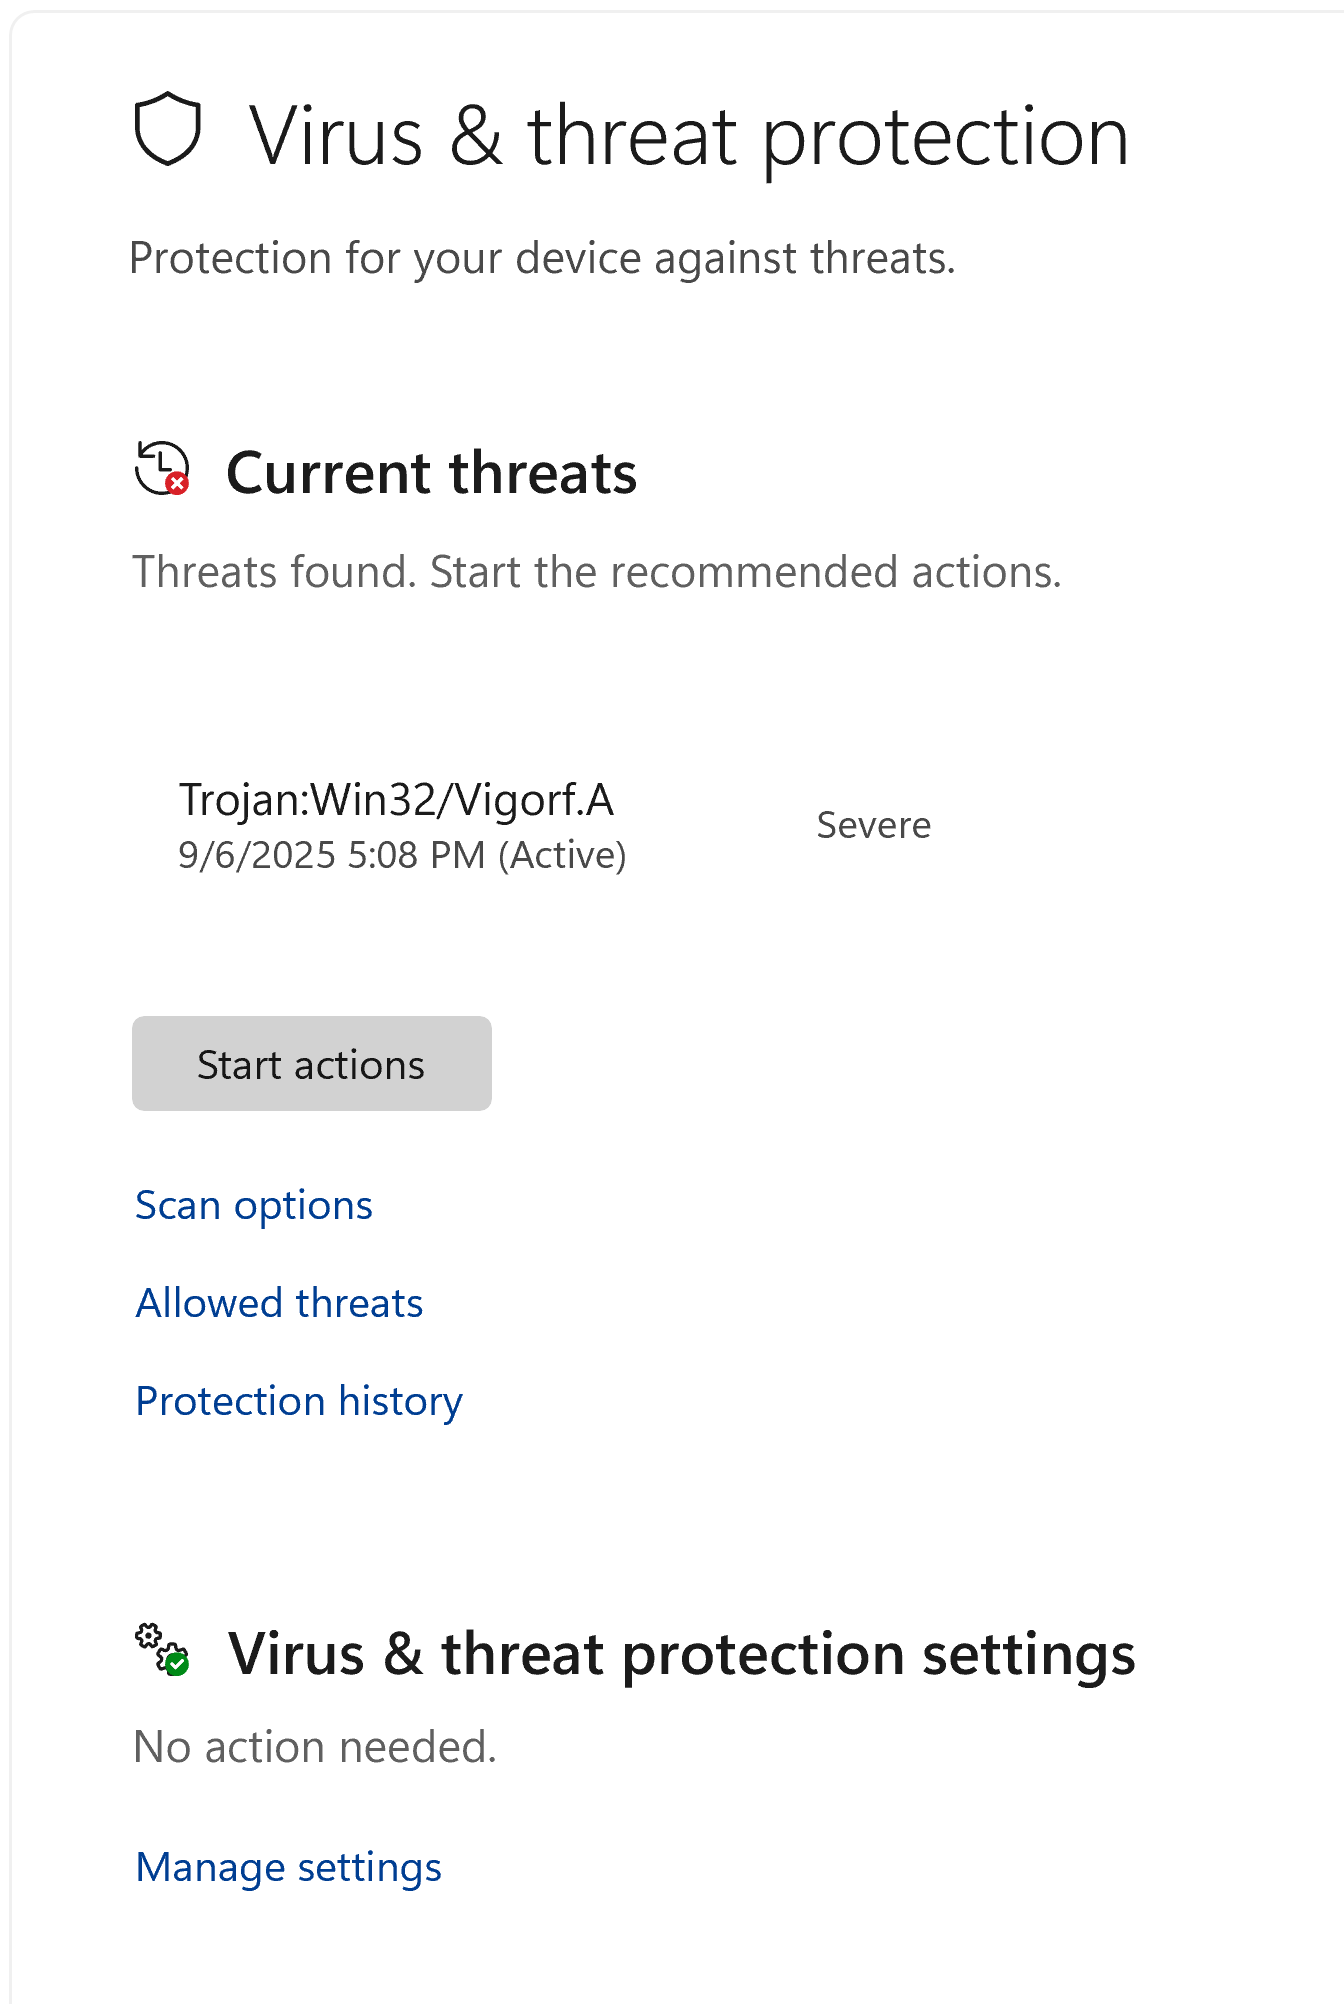This screenshot has height=2004, width=1344.
Task: Expand the Trojan:Win32/Vigorf.A threat entry
Action: click(396, 800)
